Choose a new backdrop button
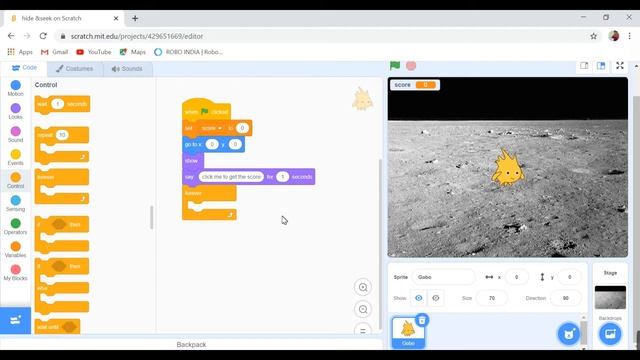The width and height of the screenshot is (640, 360). (610, 334)
